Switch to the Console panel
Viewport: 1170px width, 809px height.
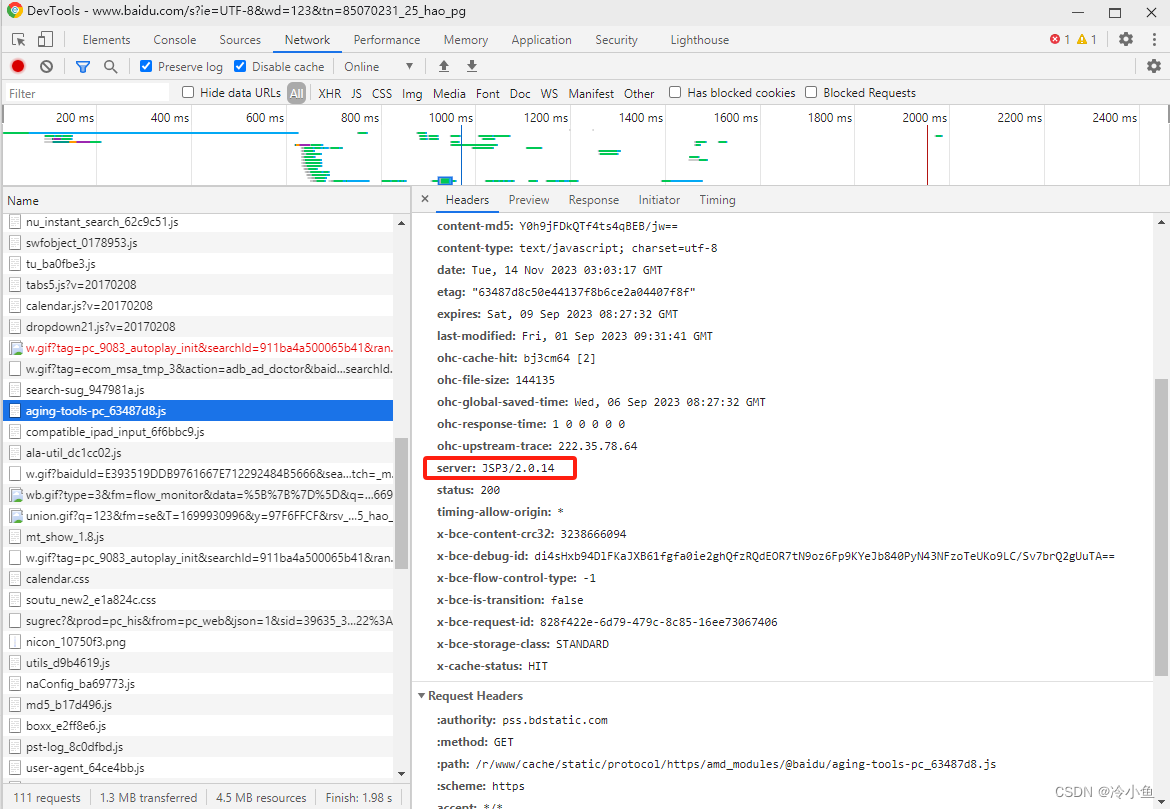pos(174,39)
